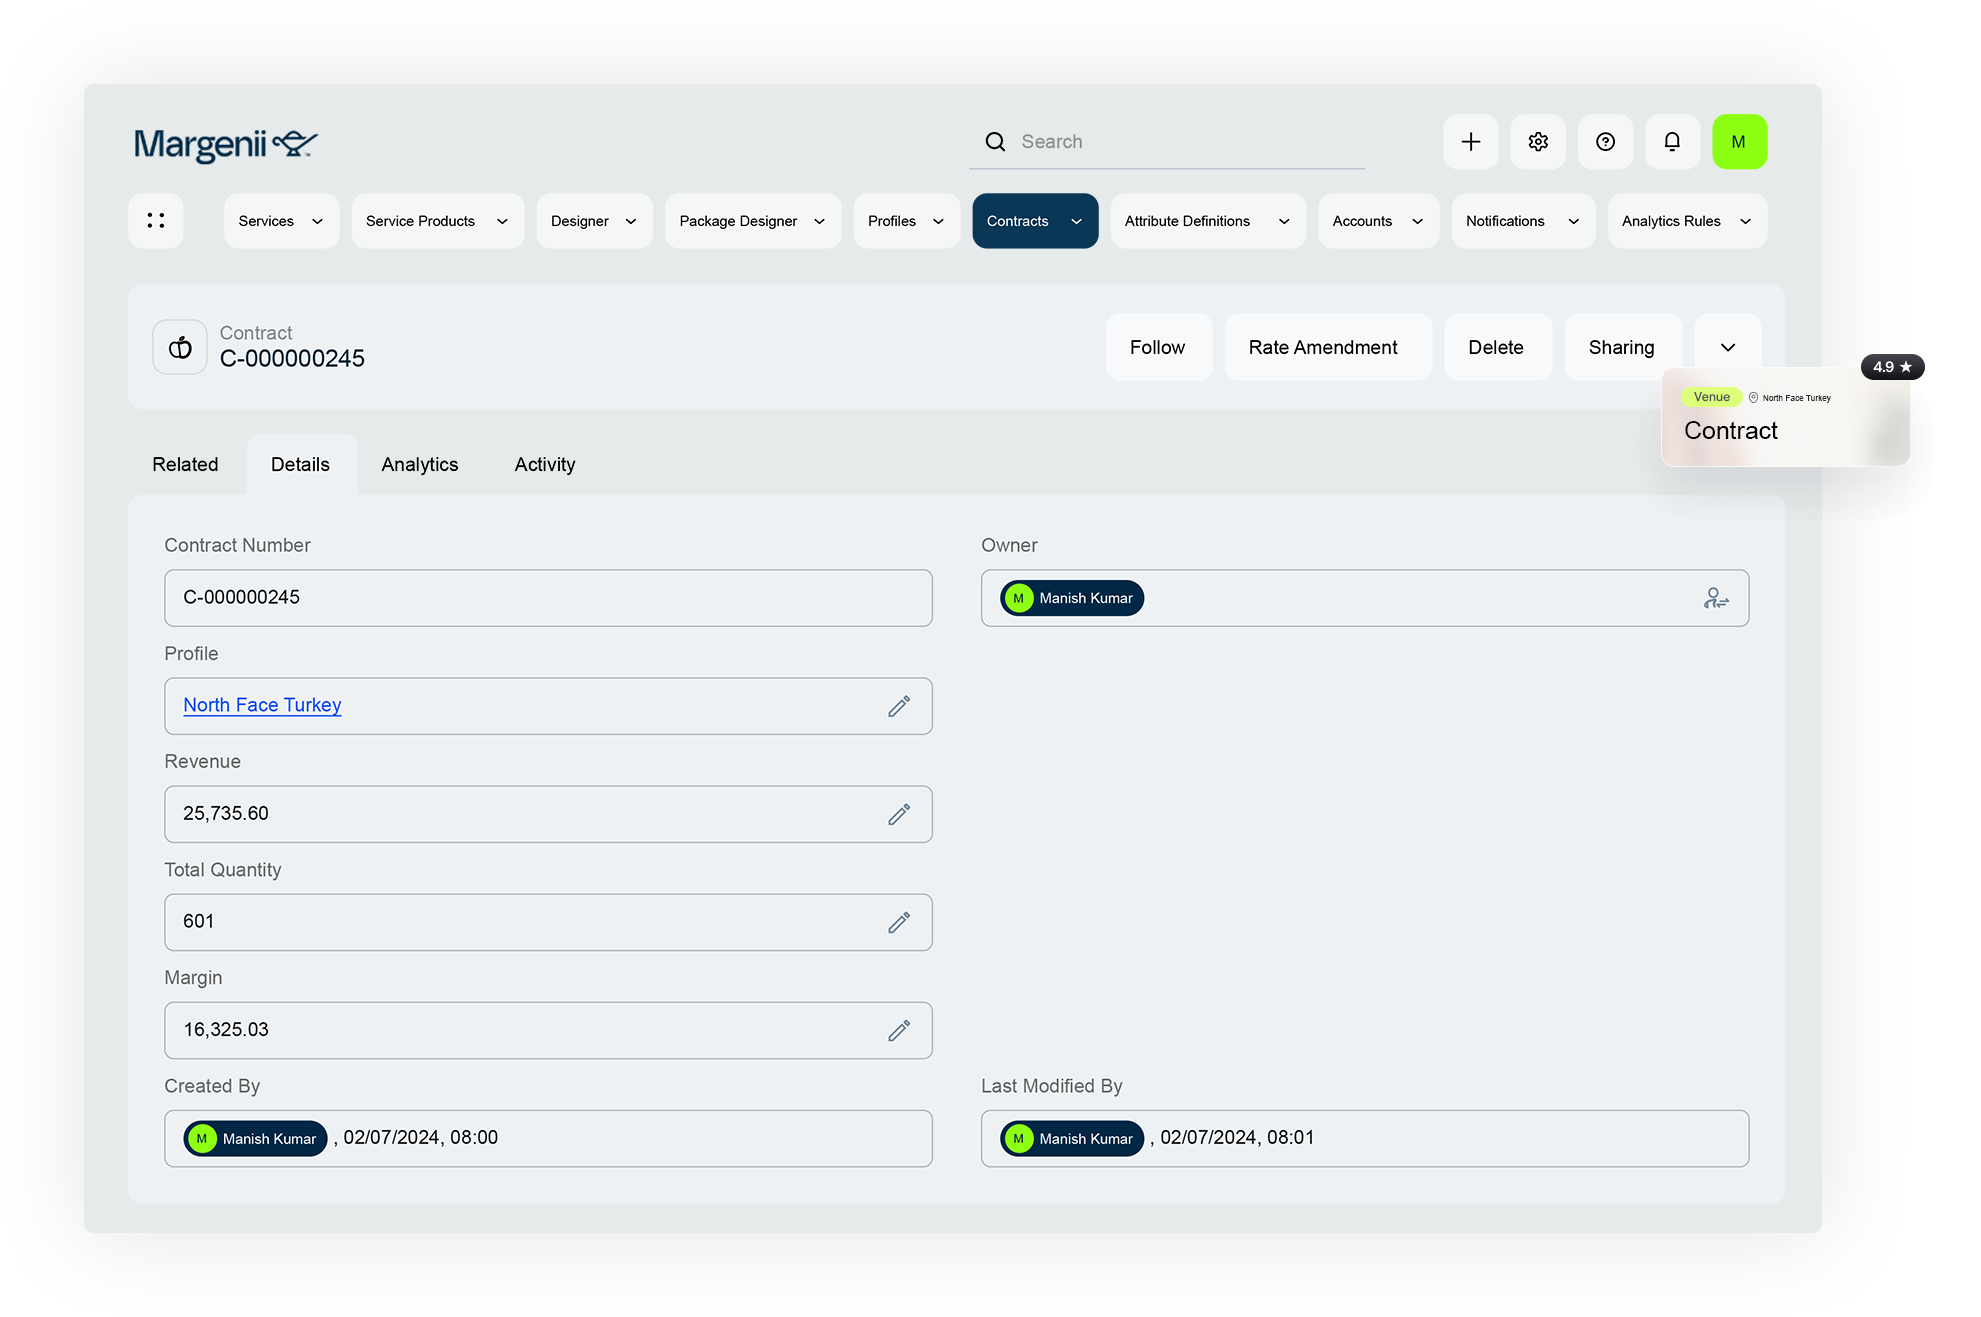Open the North Face Turkey profile link

(262, 705)
